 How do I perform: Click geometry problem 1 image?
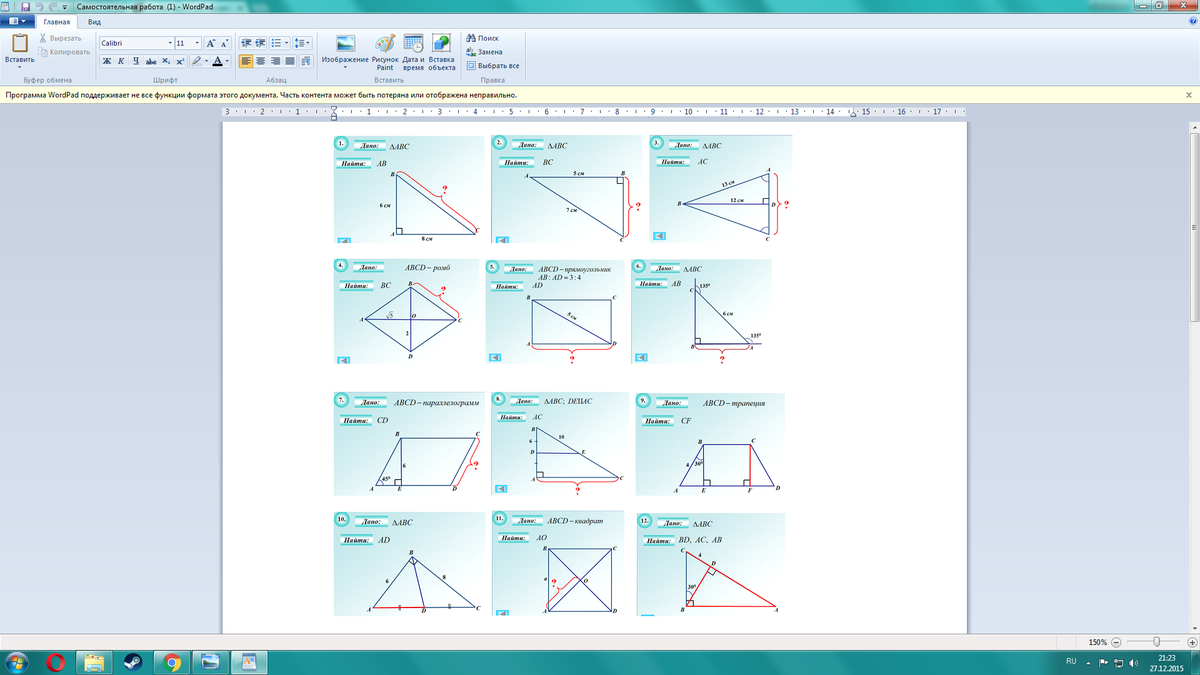coord(408,189)
